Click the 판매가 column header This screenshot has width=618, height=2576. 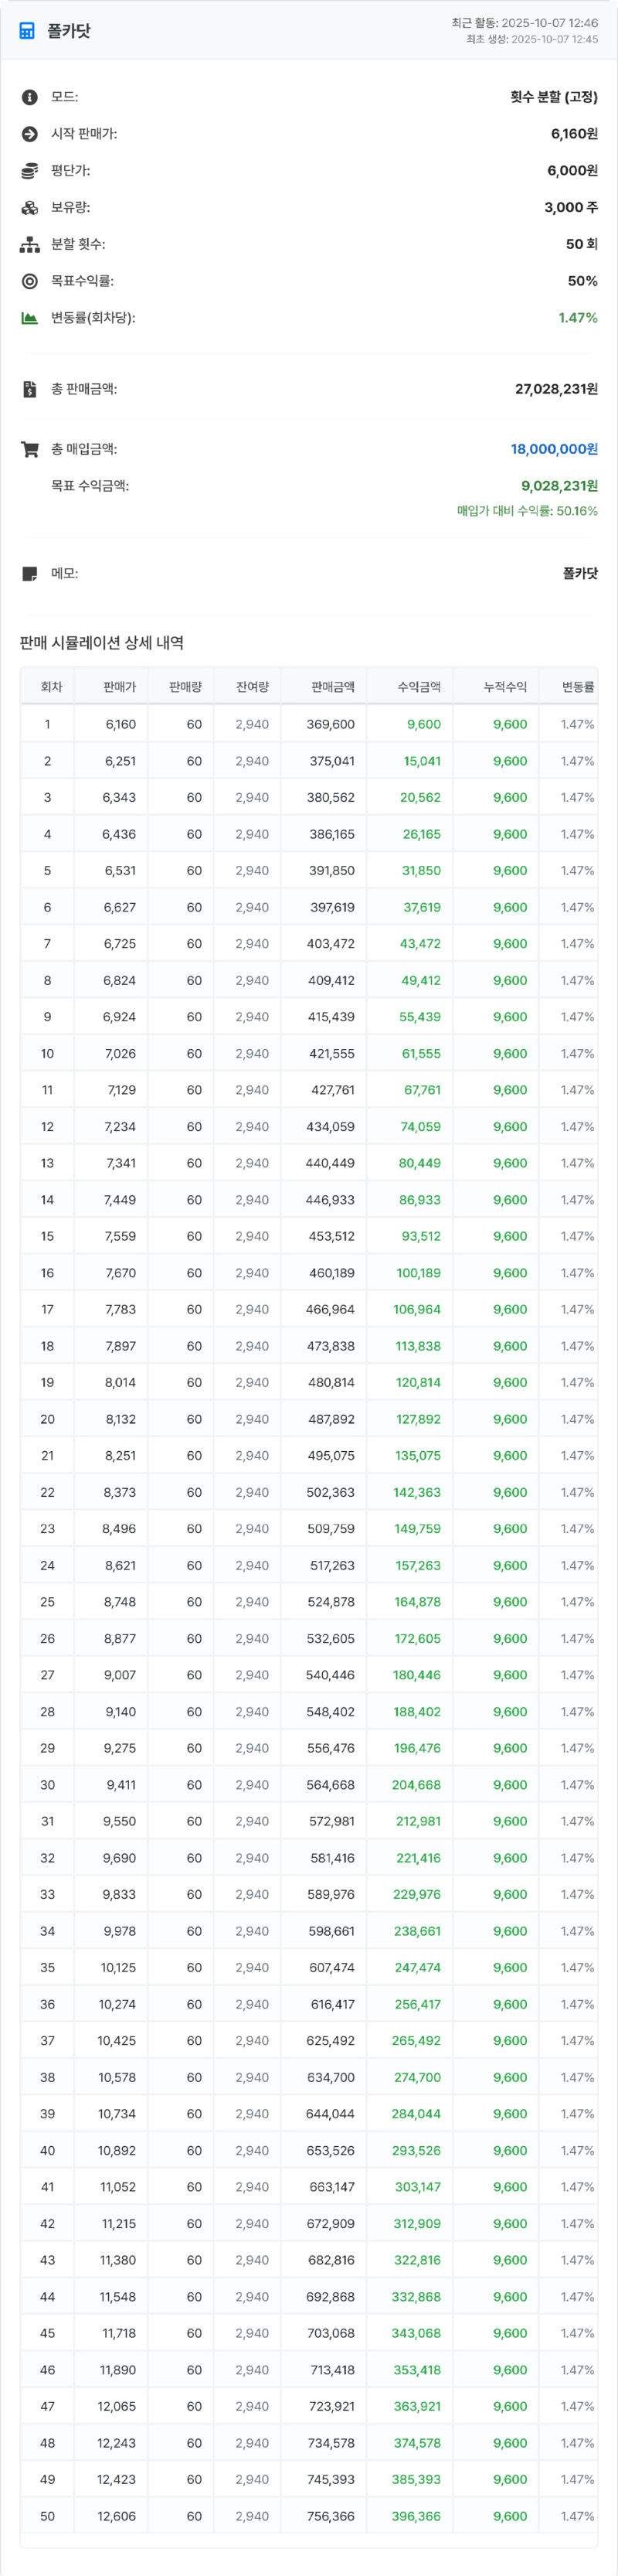[119, 687]
